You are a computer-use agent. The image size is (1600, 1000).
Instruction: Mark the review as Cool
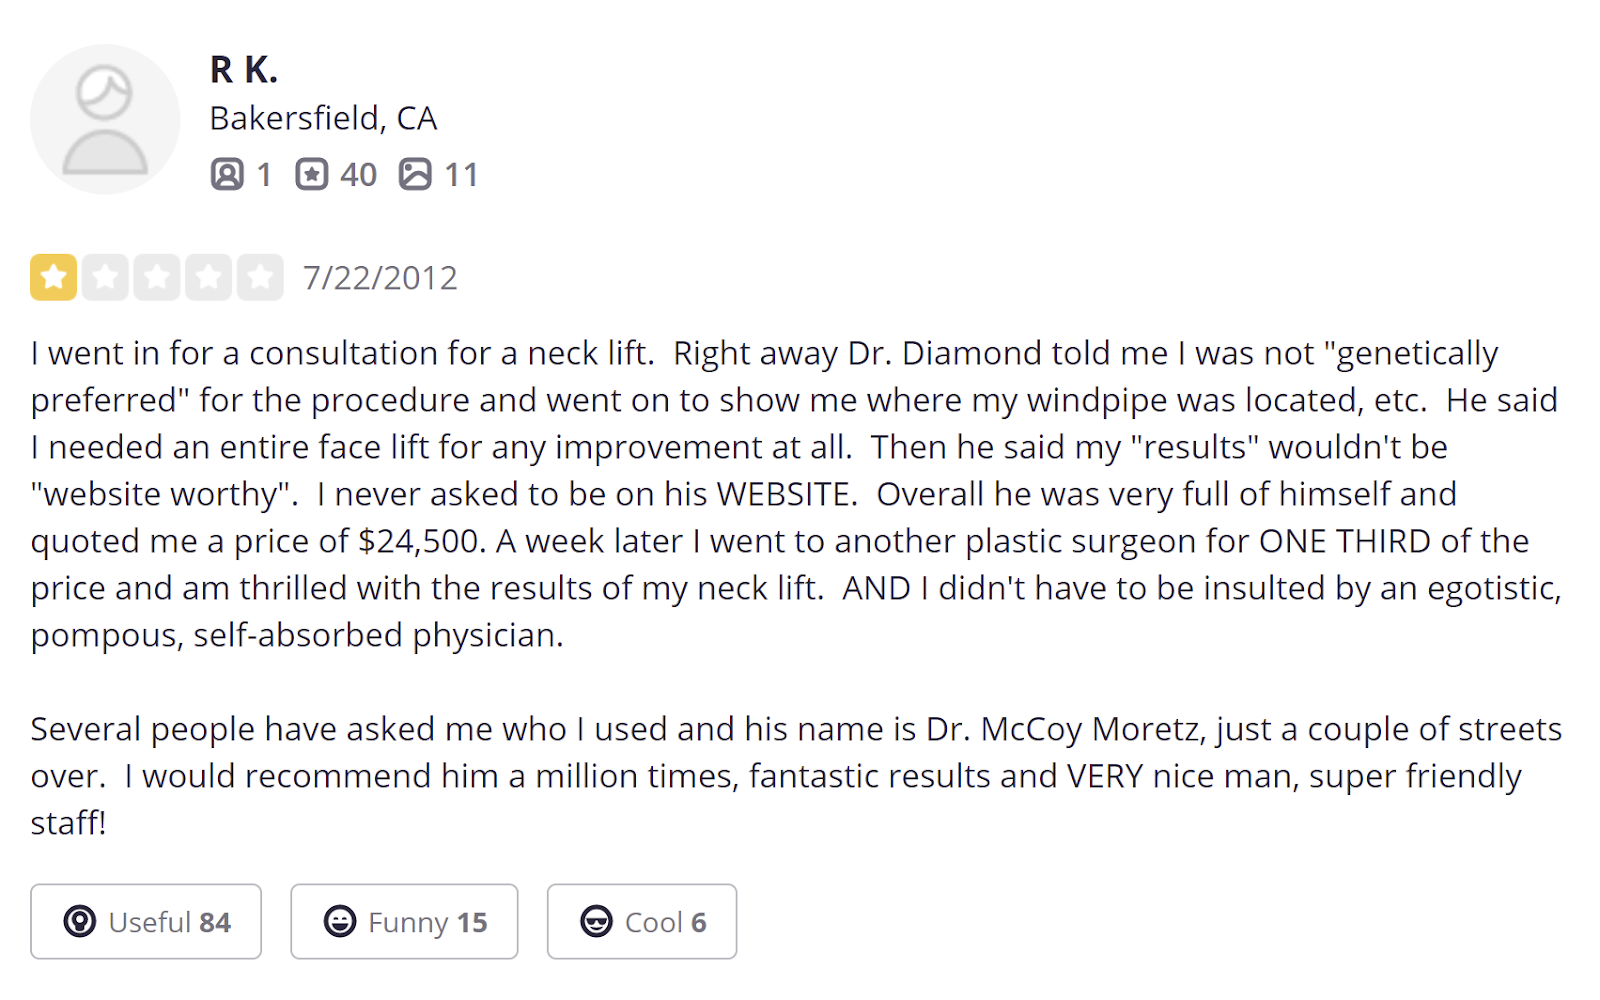tap(642, 921)
